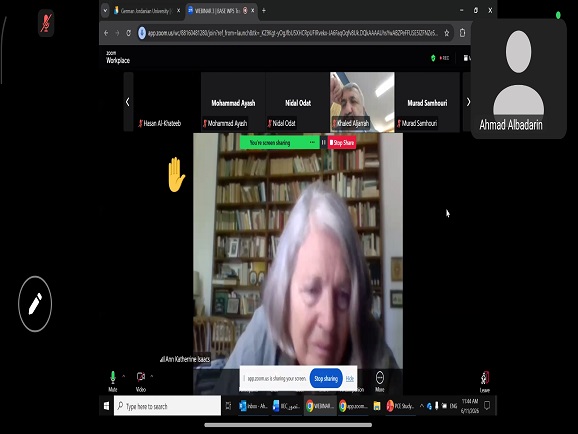Close the WEBINAR 3 browser tab
578x434 pixels.
[253, 11]
